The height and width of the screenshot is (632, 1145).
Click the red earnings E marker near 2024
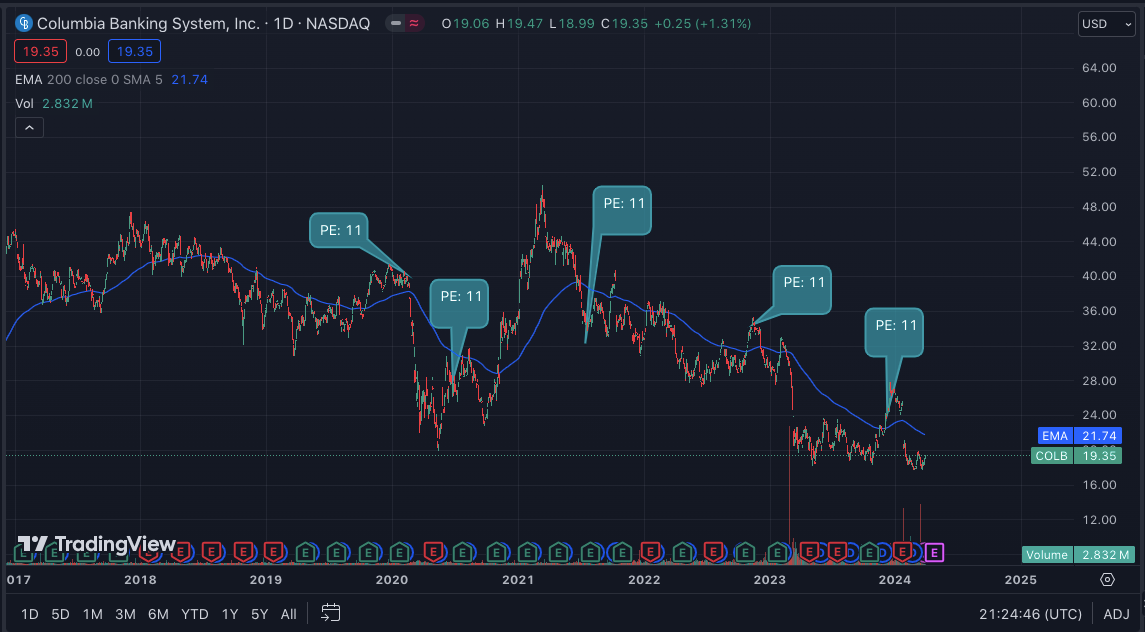(x=904, y=551)
